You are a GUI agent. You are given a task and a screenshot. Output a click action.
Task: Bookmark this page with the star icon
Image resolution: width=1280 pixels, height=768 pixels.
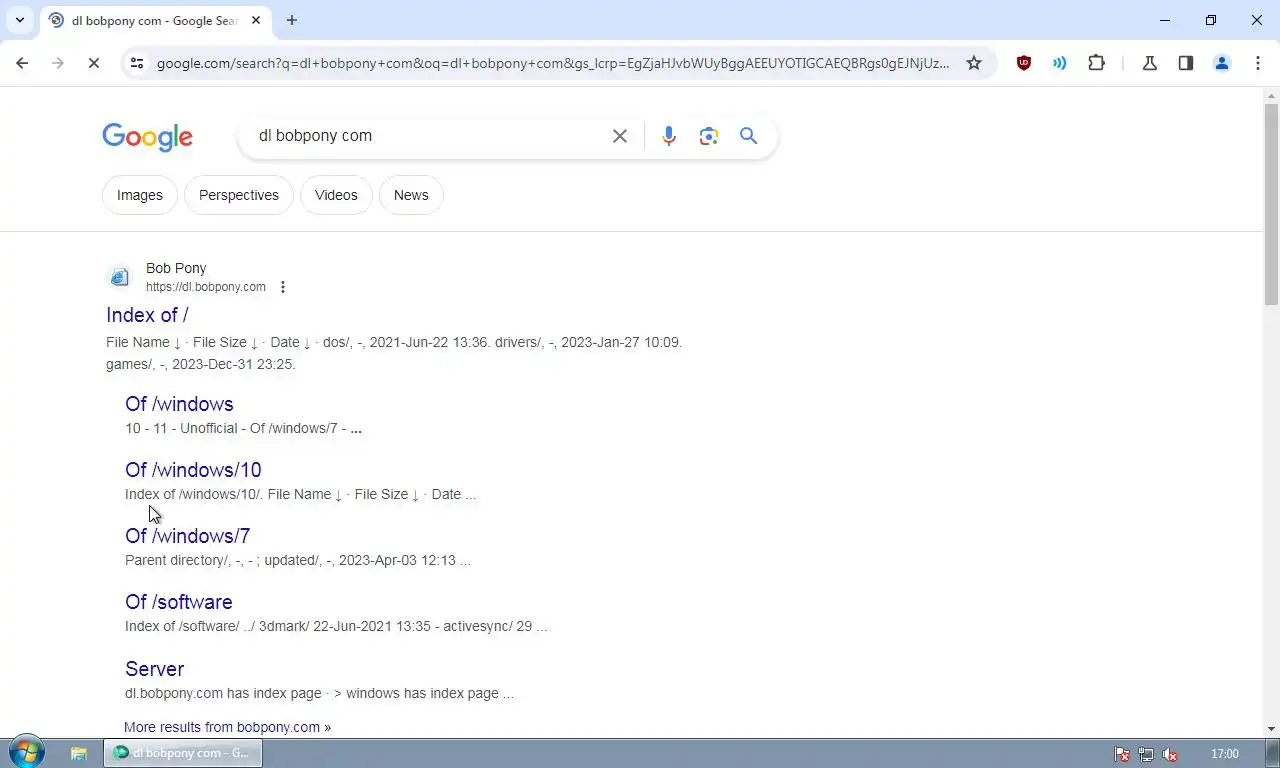point(974,63)
